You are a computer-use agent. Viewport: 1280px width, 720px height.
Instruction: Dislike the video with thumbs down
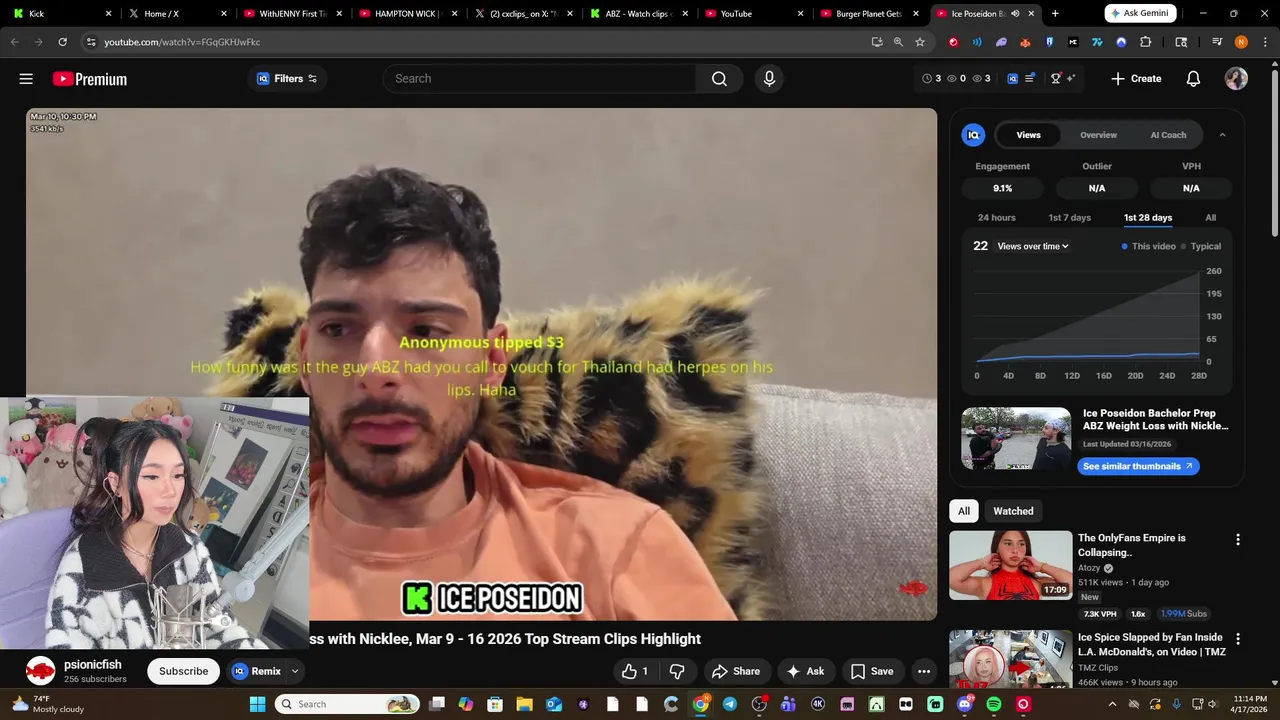coord(677,672)
